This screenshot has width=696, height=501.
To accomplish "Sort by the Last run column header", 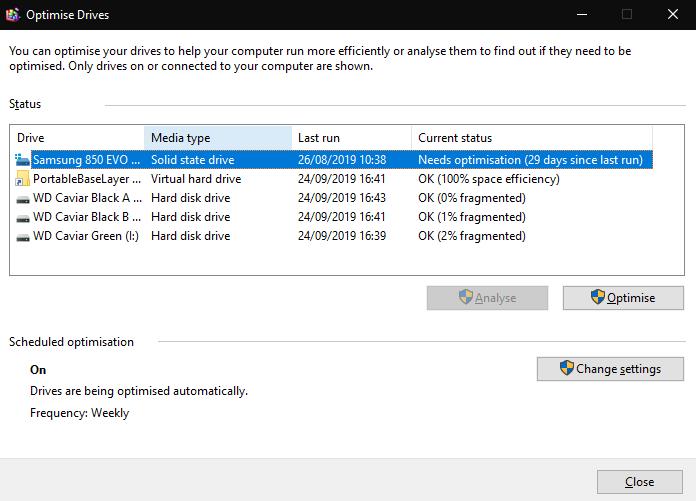I will click(352, 138).
